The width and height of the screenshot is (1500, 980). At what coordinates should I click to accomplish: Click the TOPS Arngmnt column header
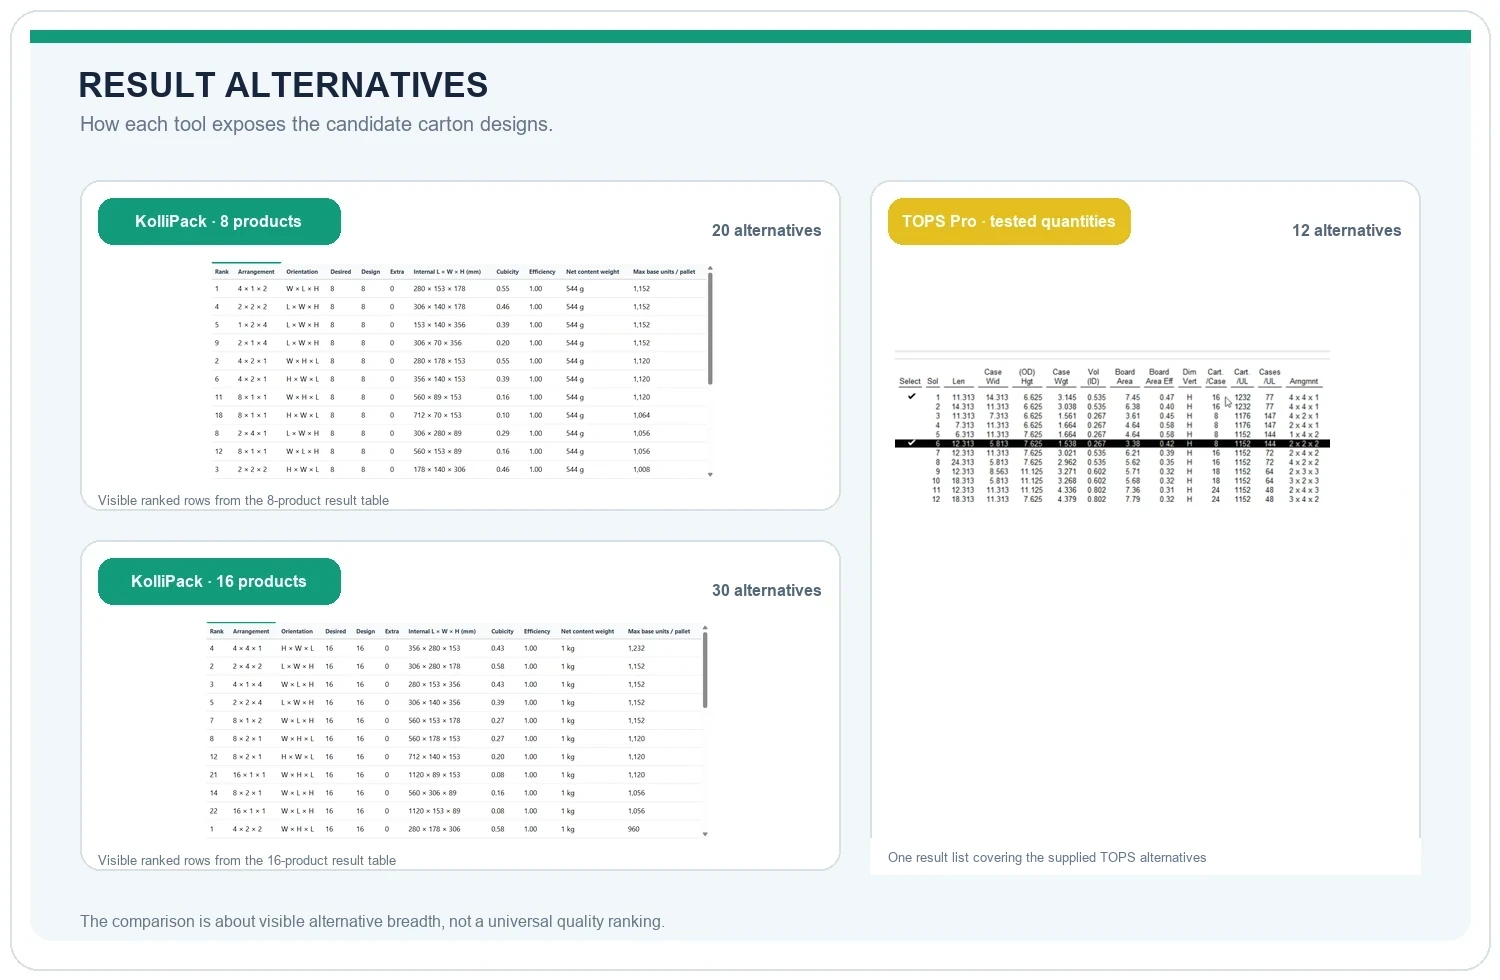click(x=1304, y=381)
